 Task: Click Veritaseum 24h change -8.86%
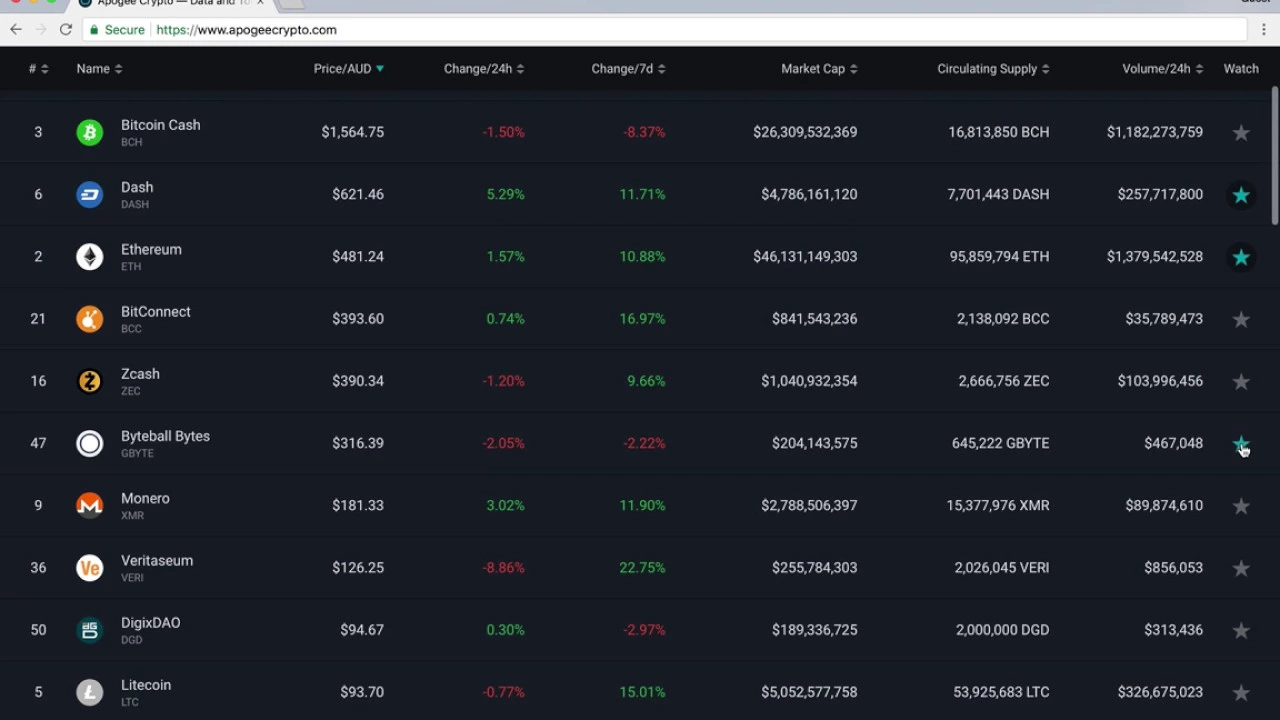(x=503, y=568)
